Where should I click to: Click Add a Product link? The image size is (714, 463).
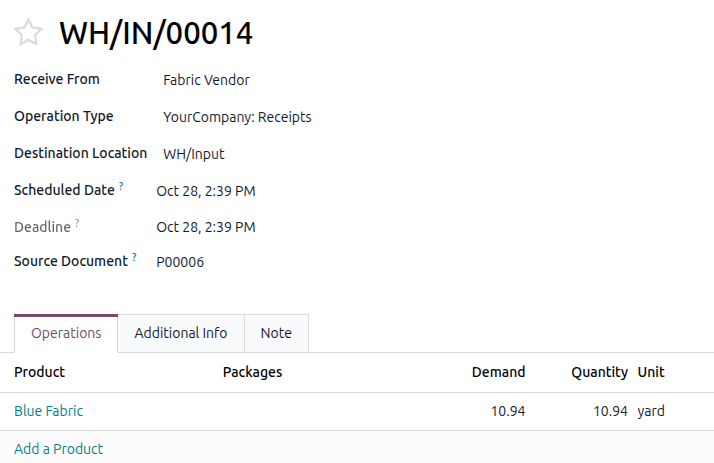(59, 449)
